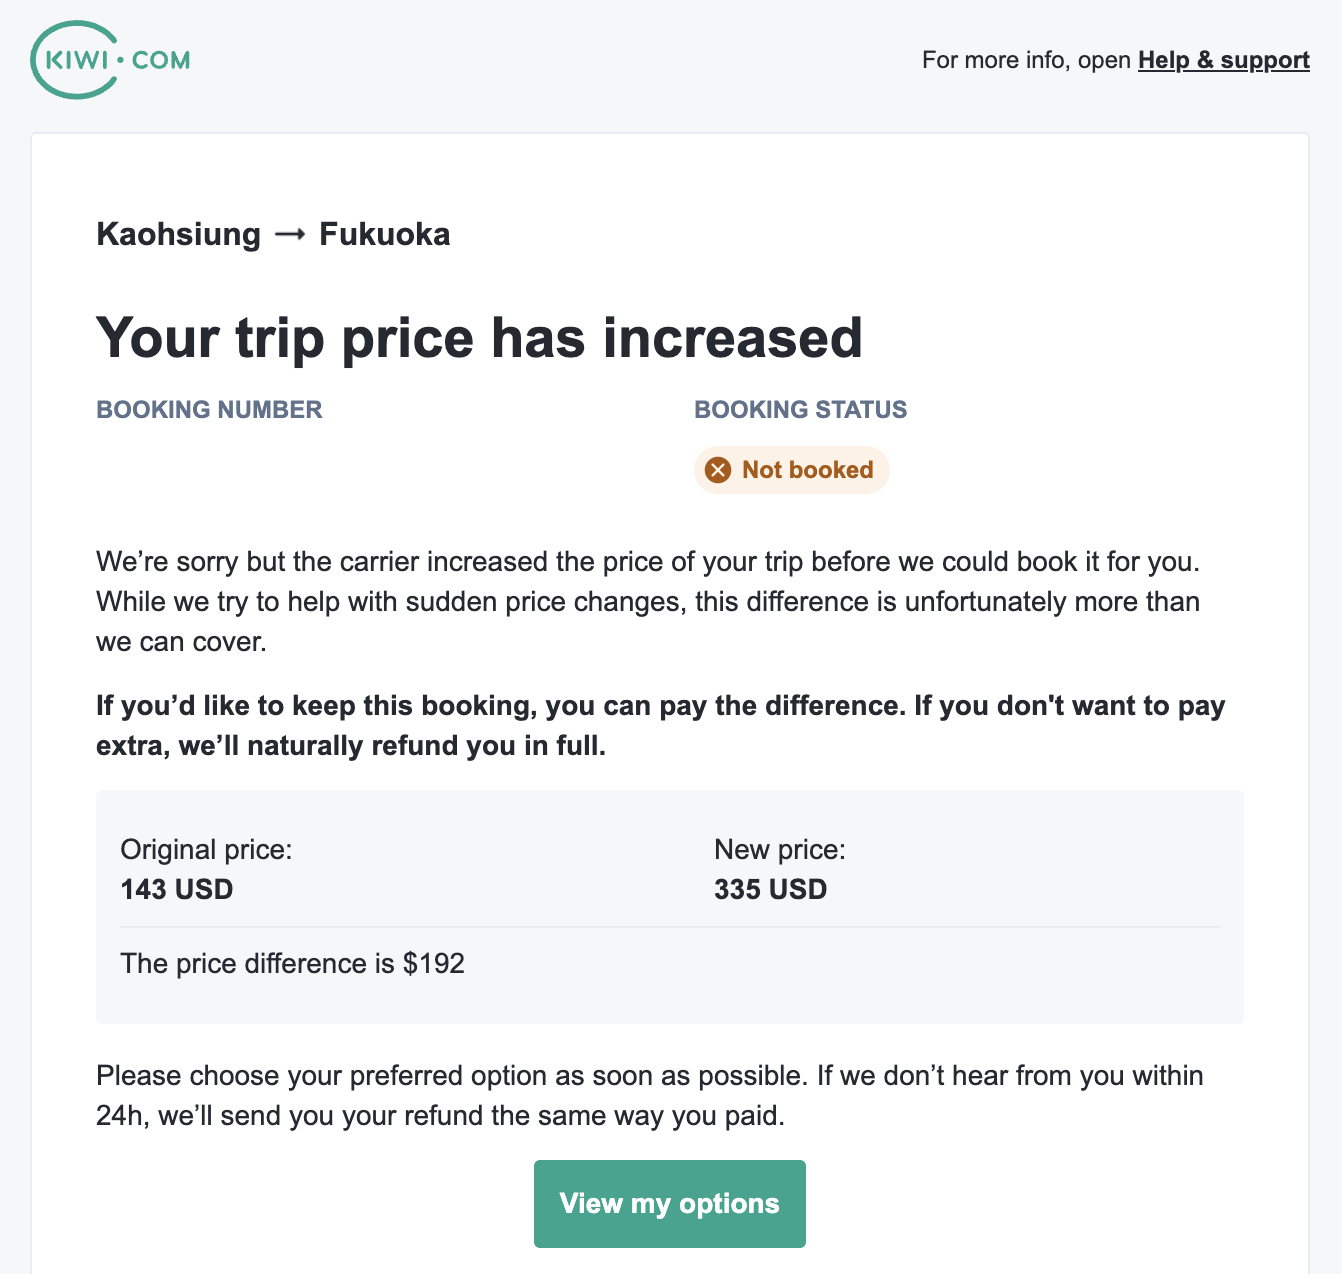Viewport: 1342px width, 1274px height.
Task: Click the refund within 24h notice paragraph
Action: [x=650, y=1096]
